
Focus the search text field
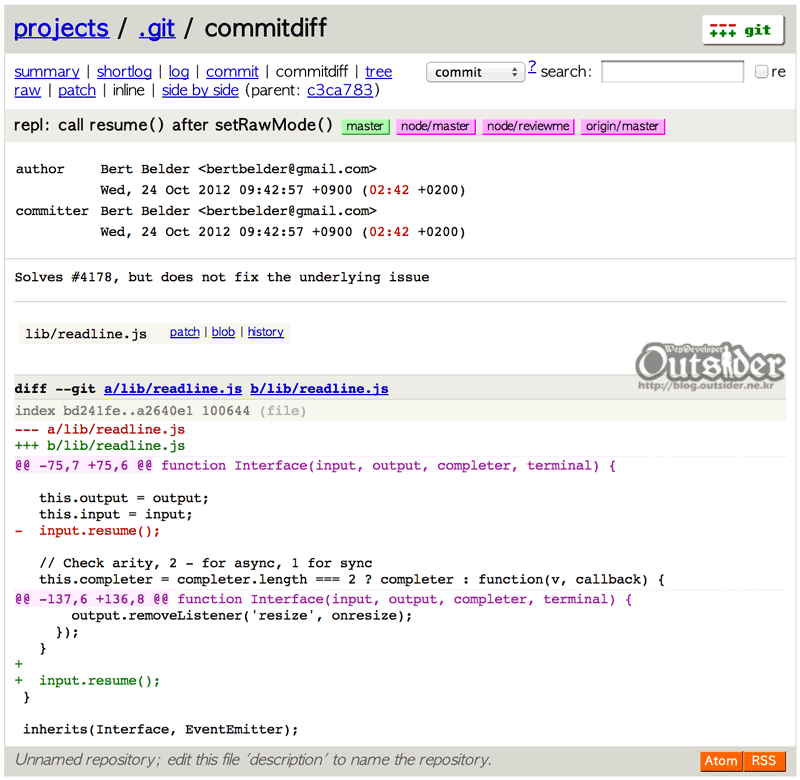(x=672, y=71)
